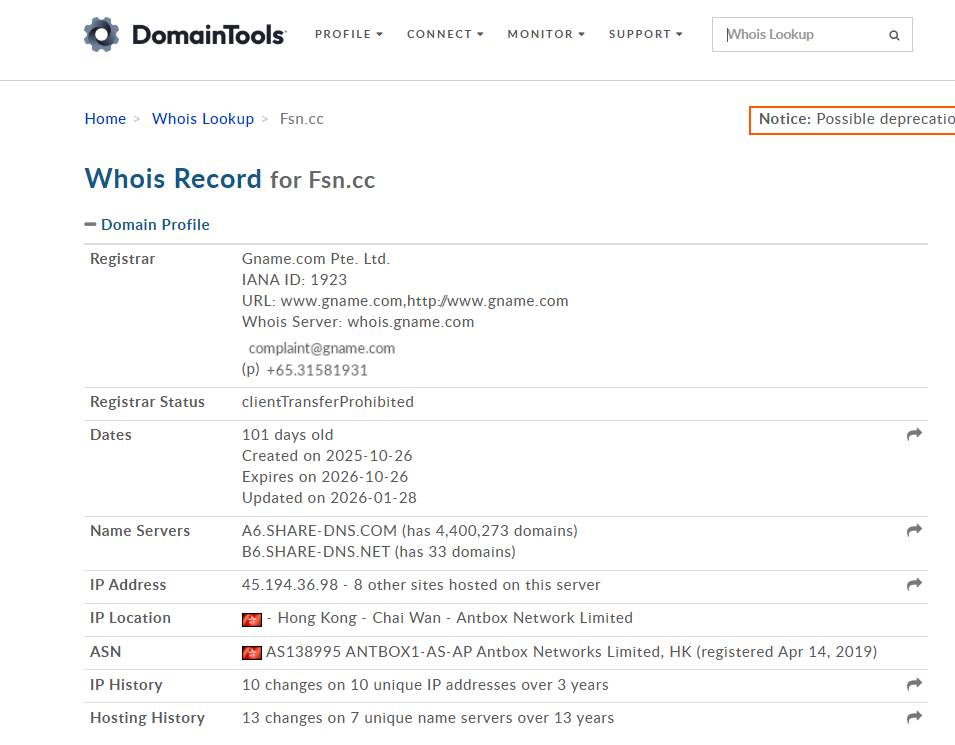Click Hong Kong flag in ASN row
Viewport: 955px width, 745px height.
tap(252, 653)
